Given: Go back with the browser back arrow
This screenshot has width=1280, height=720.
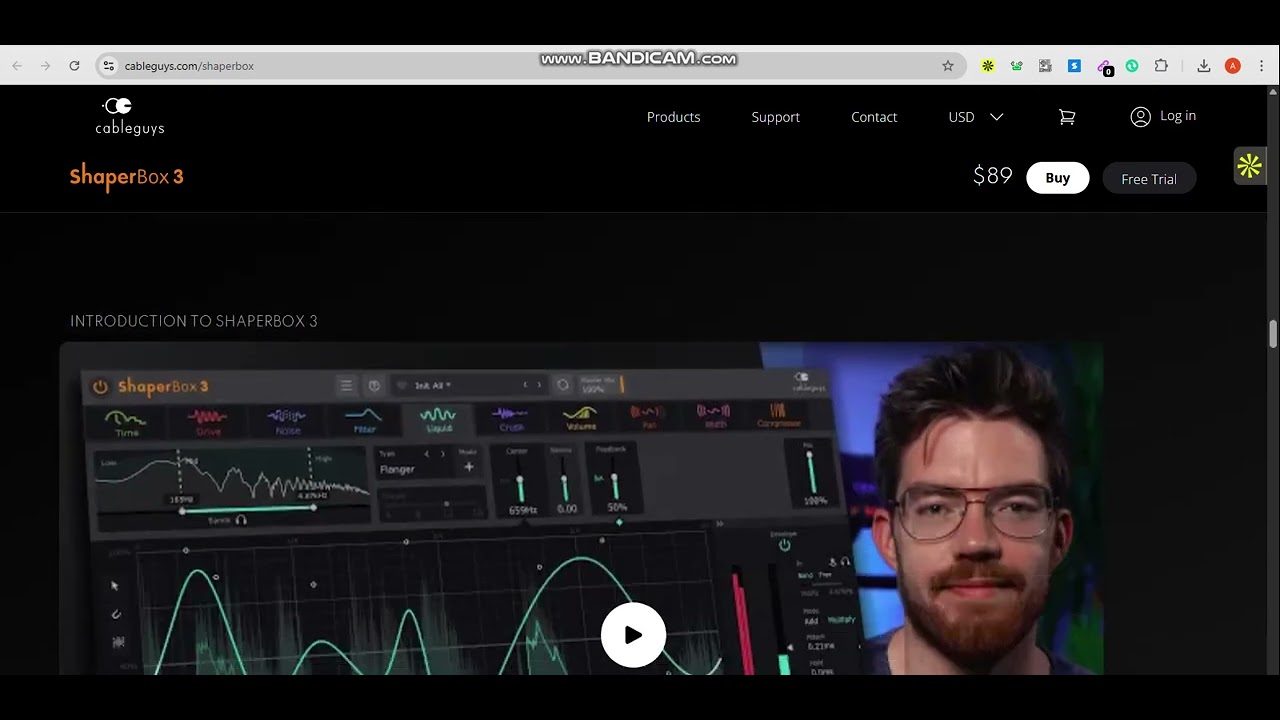Looking at the screenshot, I should coord(17,66).
